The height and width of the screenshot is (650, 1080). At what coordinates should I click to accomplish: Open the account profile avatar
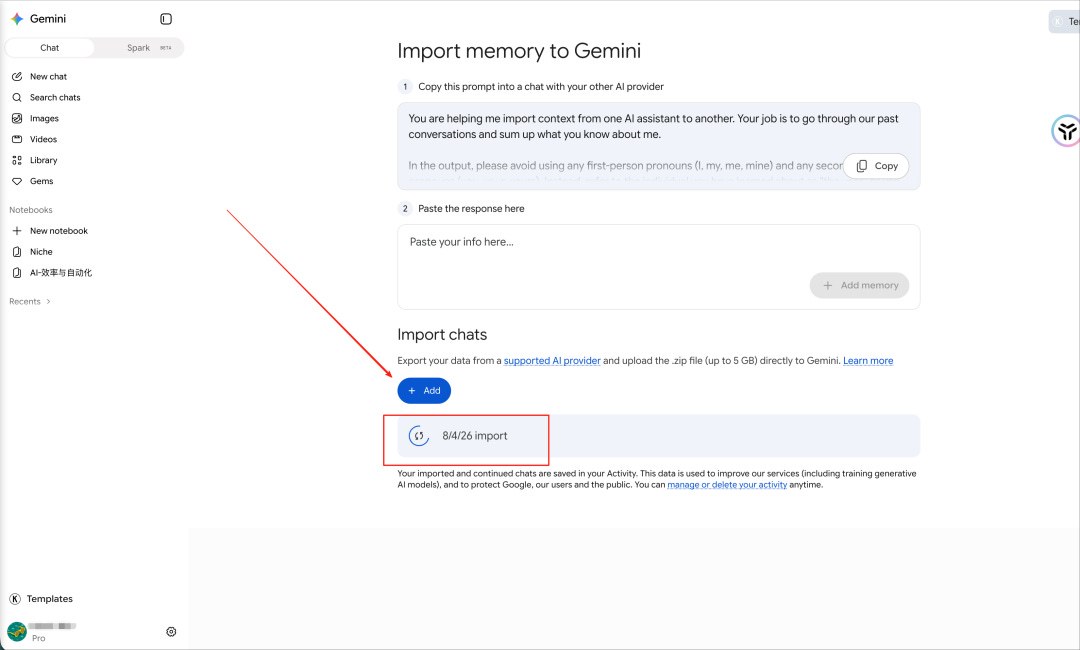(17, 631)
